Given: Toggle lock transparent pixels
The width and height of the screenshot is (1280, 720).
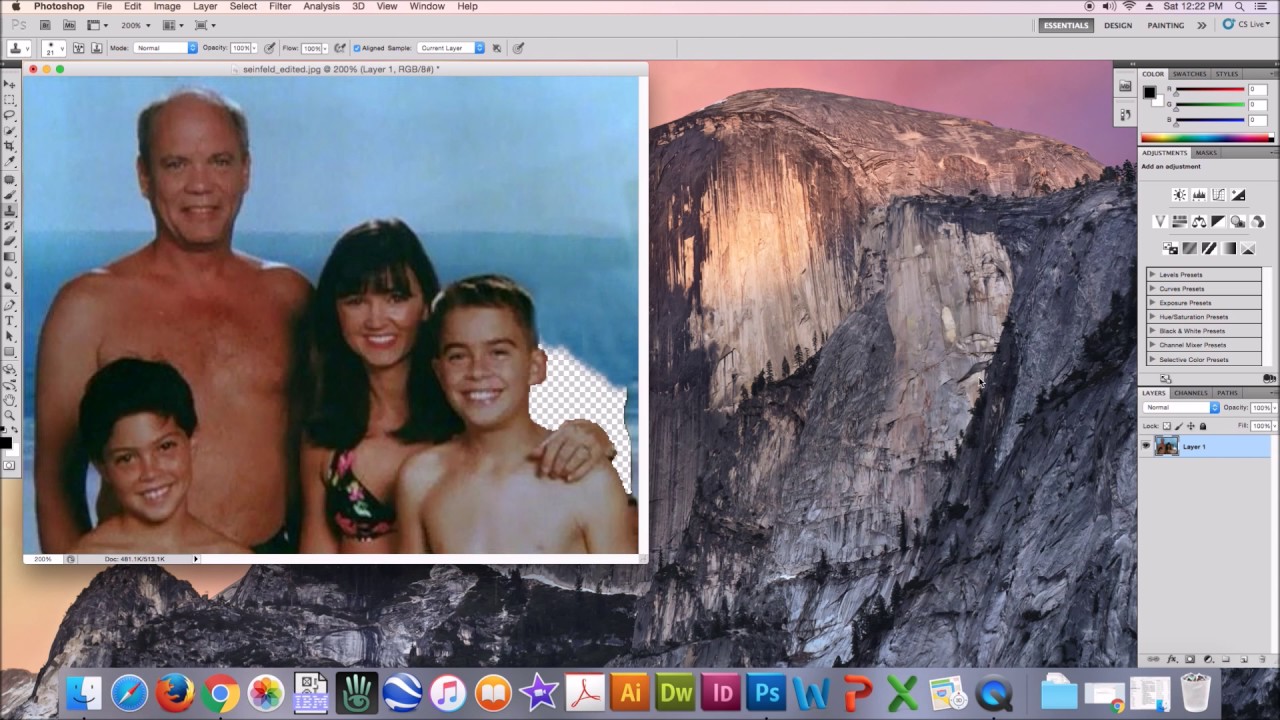Looking at the screenshot, I should pyautogui.click(x=1166, y=426).
